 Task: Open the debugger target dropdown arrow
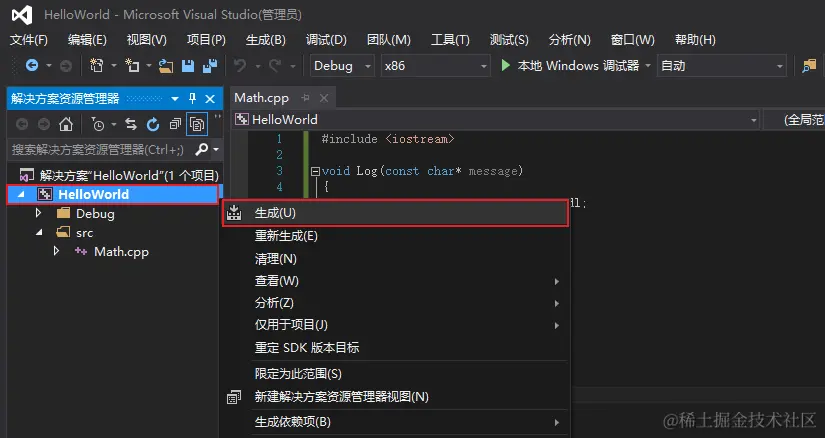pyautogui.click(x=648, y=66)
